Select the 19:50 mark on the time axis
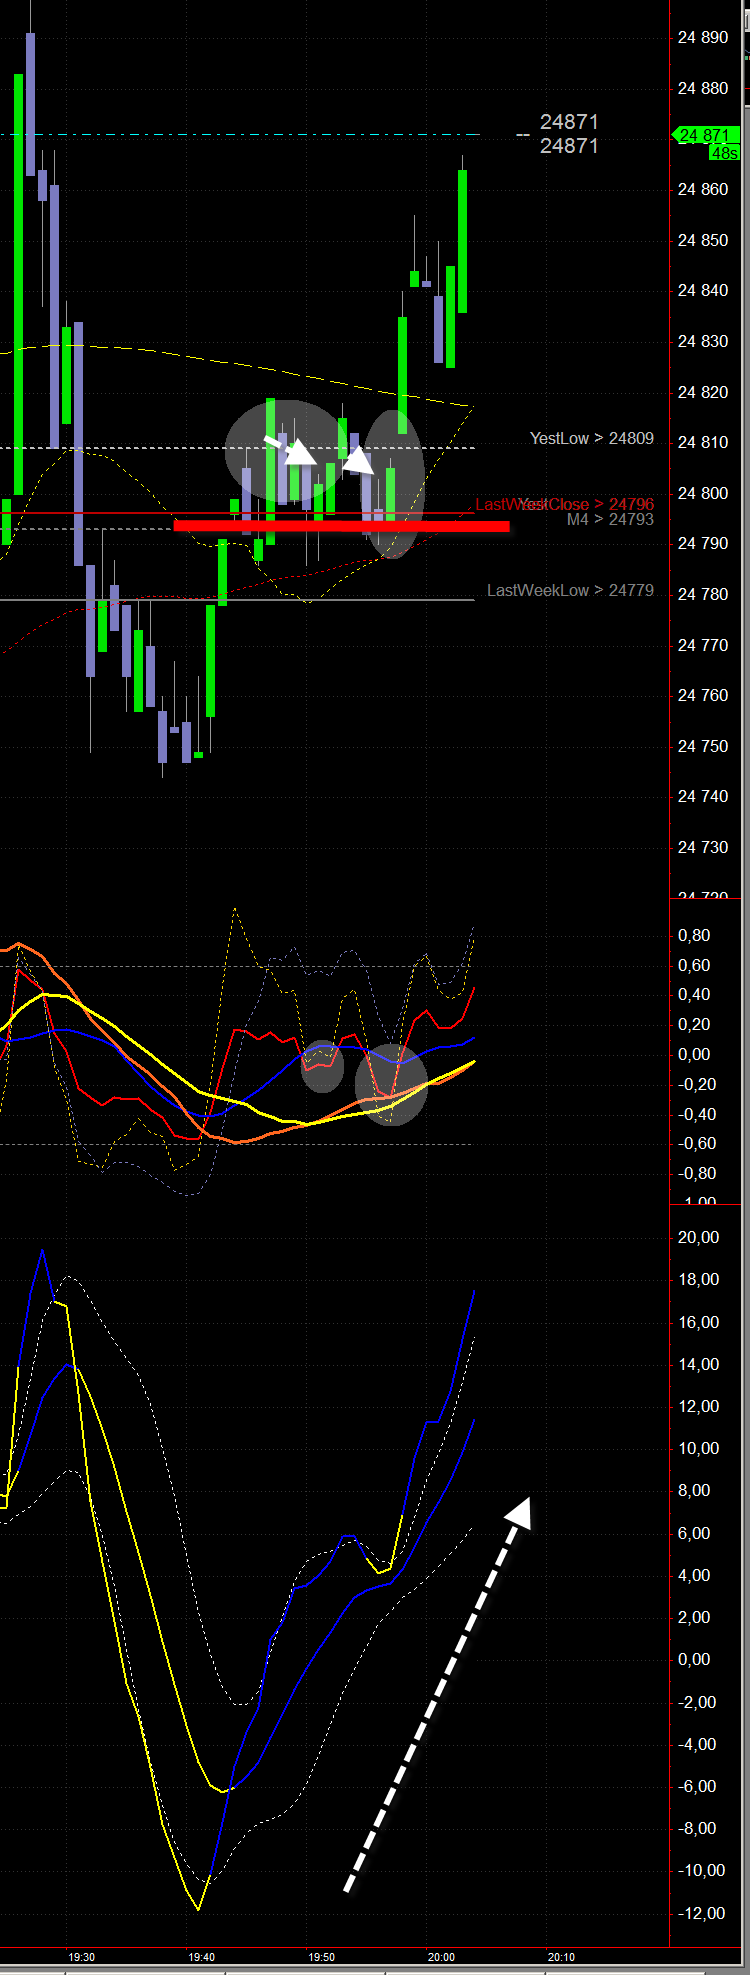Image resolution: width=750 pixels, height=1975 pixels. pos(322,1957)
